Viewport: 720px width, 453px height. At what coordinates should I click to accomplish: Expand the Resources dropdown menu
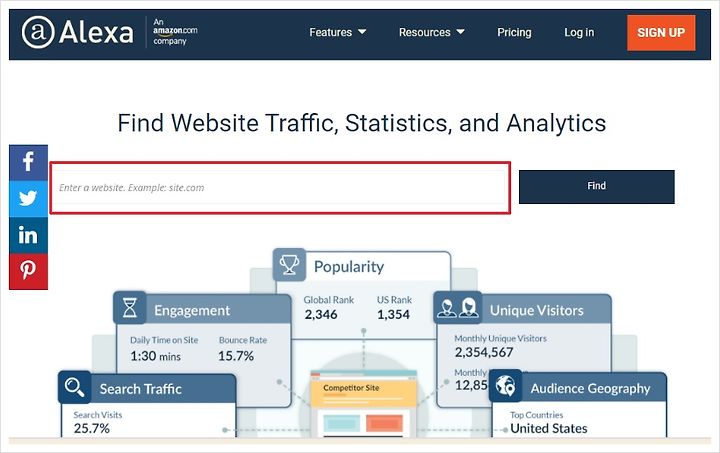(x=432, y=33)
